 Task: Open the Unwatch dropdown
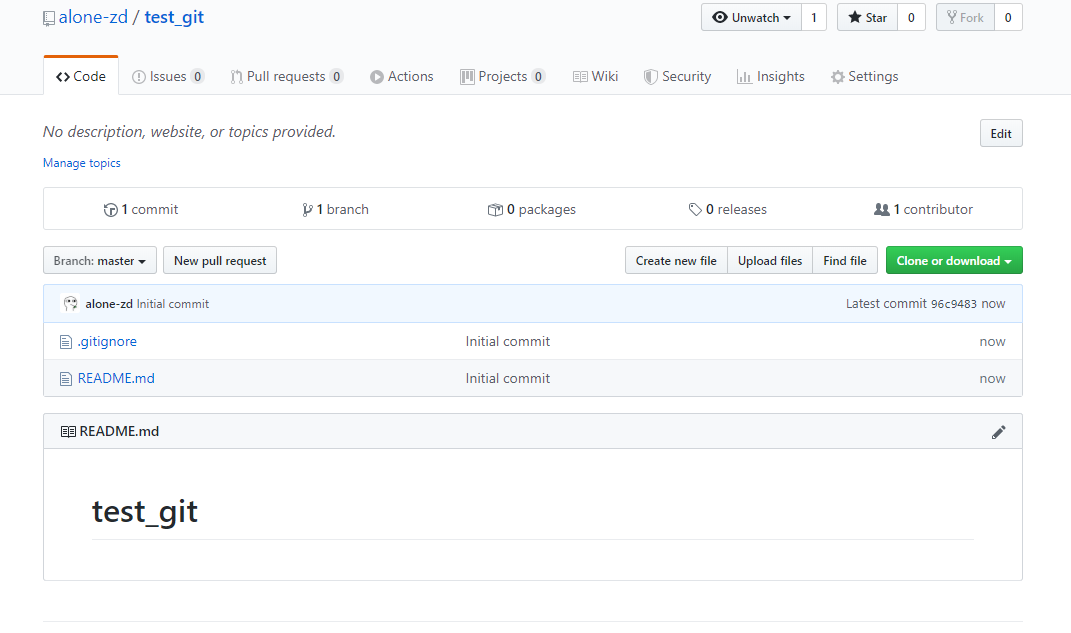751,18
